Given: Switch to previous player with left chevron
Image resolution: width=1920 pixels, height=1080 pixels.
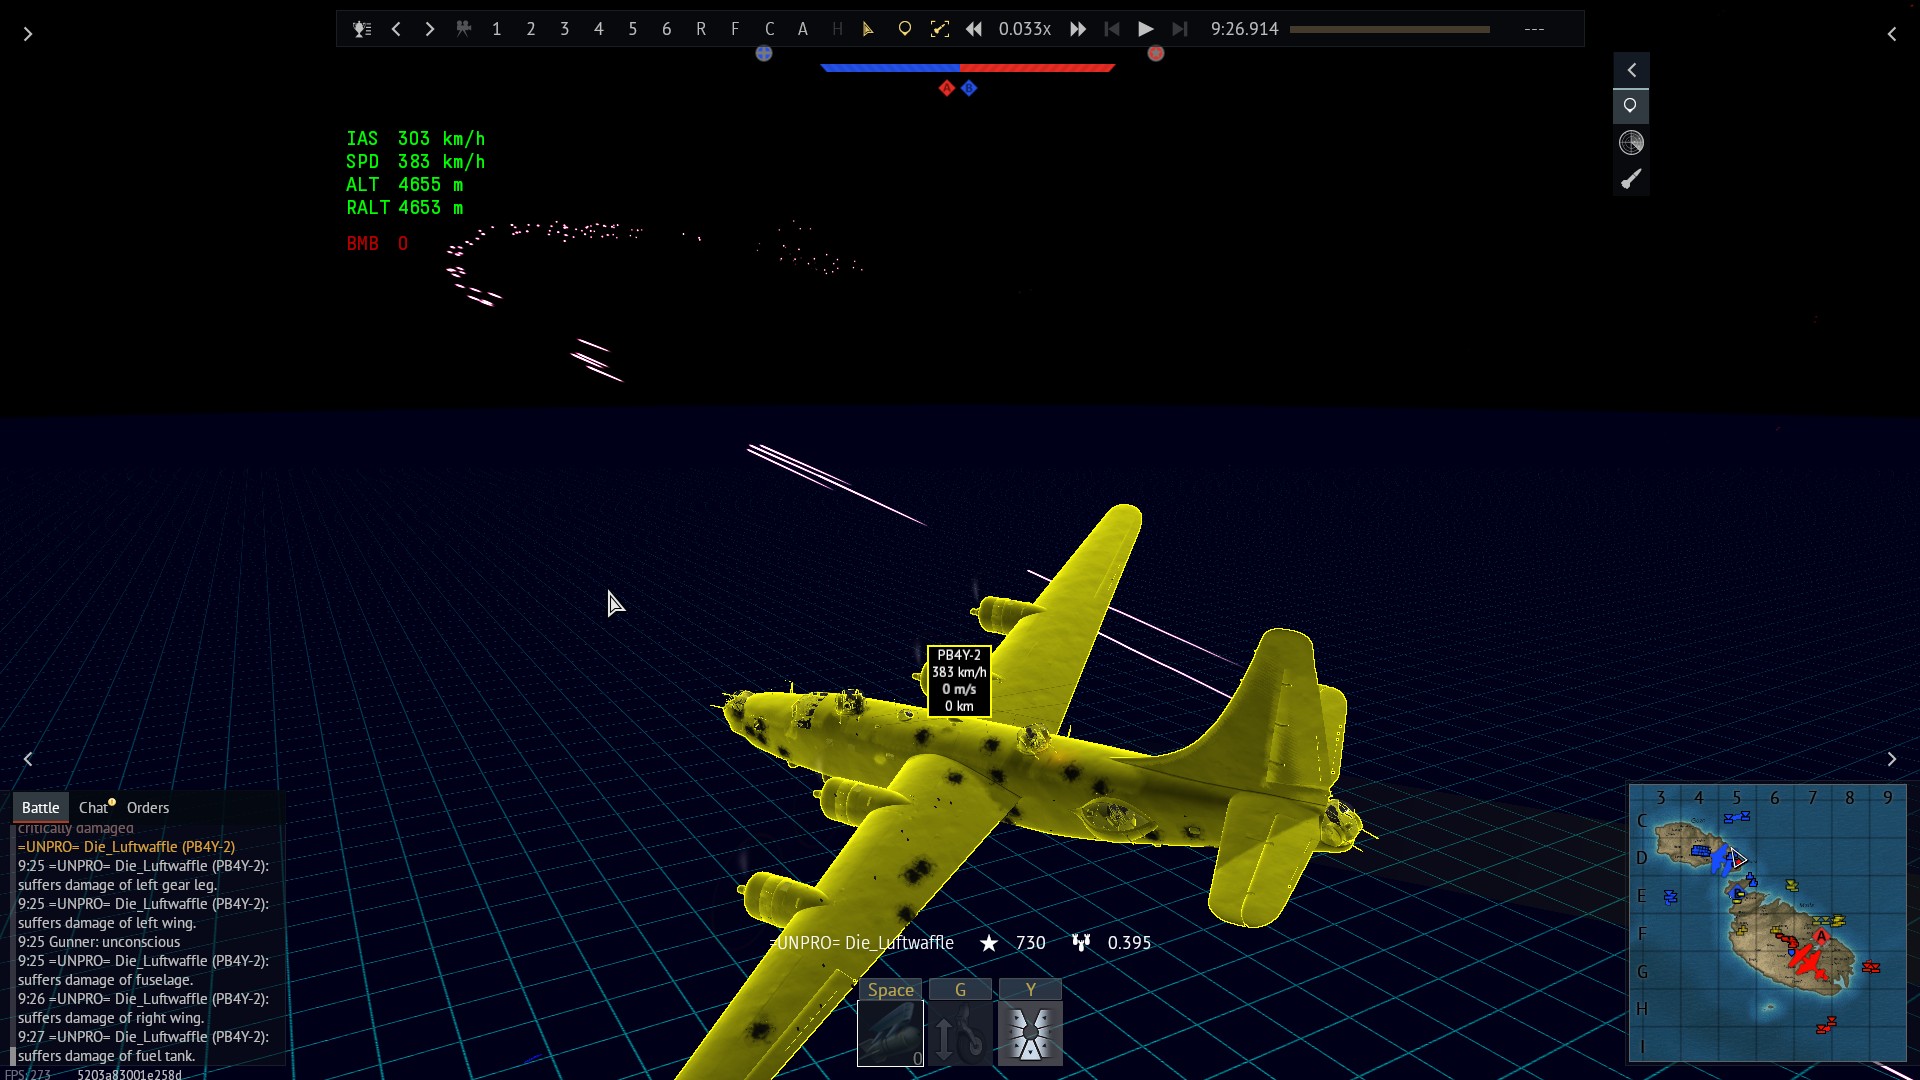Looking at the screenshot, I should point(396,29).
